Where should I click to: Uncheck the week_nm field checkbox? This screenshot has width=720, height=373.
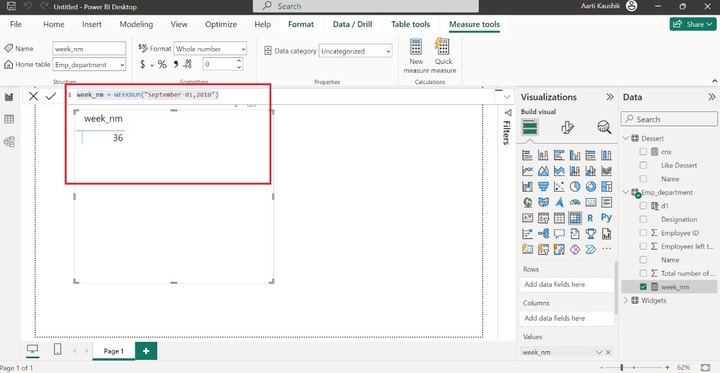[643, 287]
